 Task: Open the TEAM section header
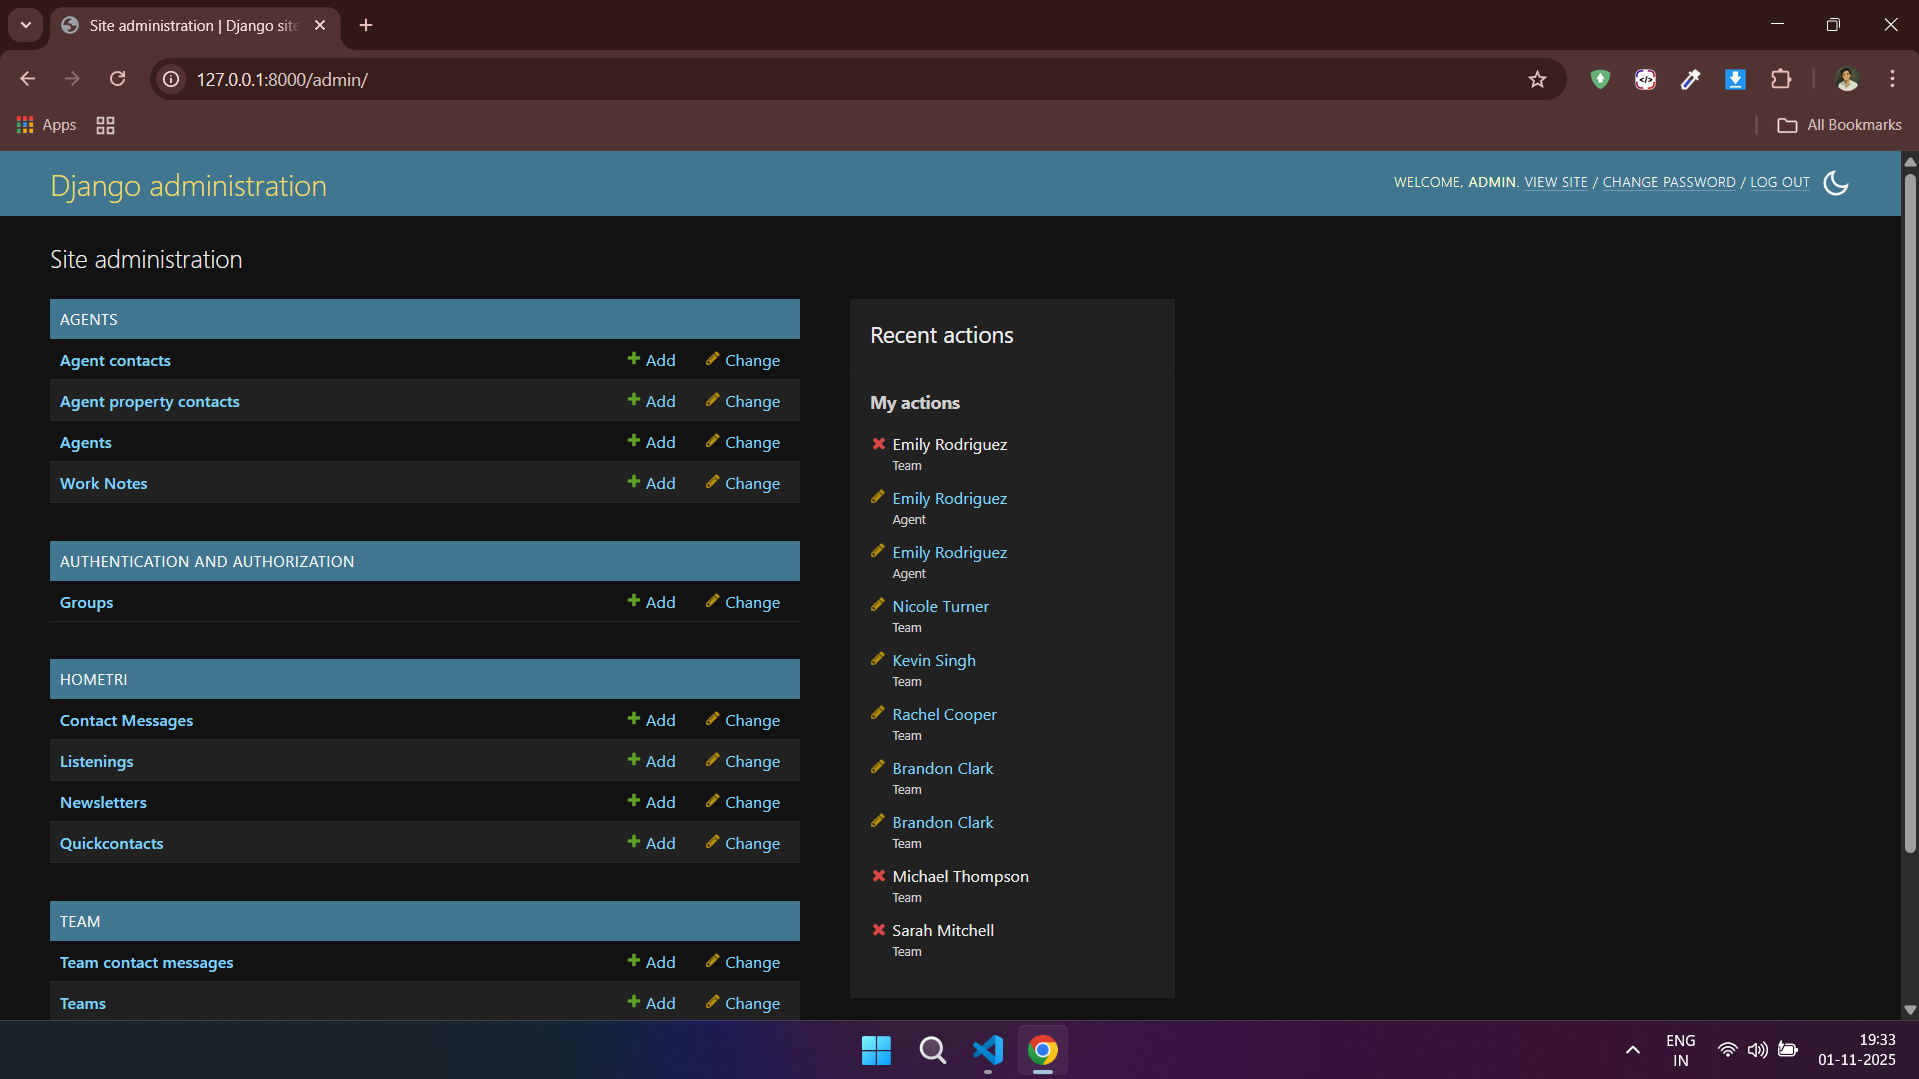coord(80,921)
